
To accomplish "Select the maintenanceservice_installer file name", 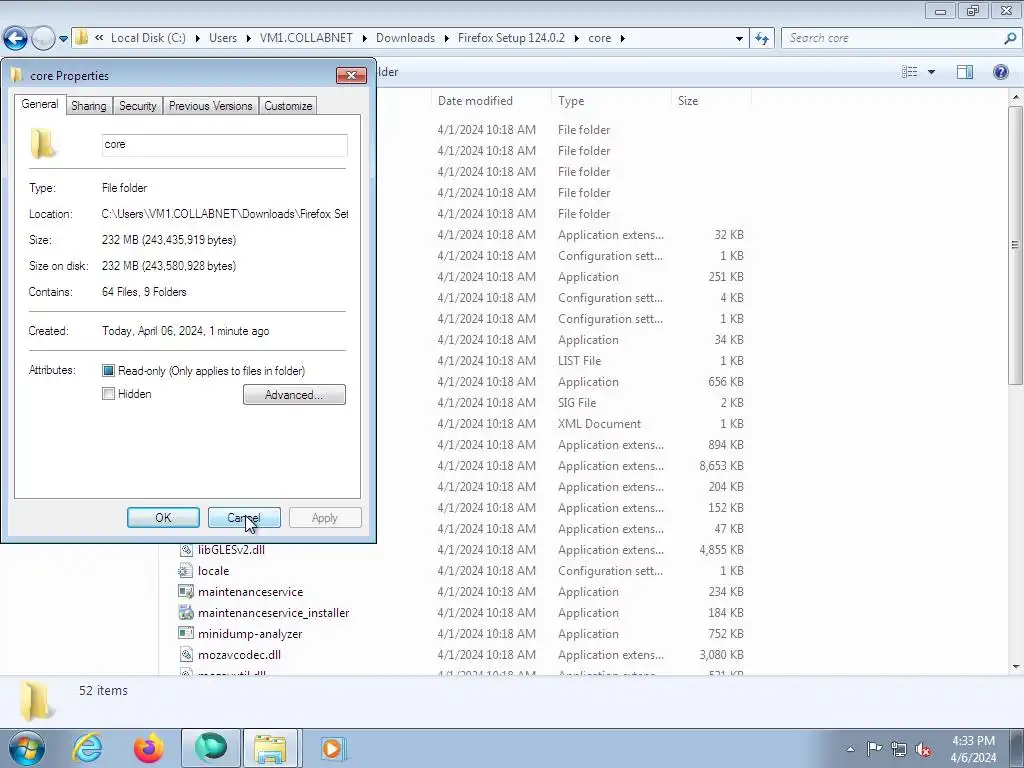I will 274,613.
